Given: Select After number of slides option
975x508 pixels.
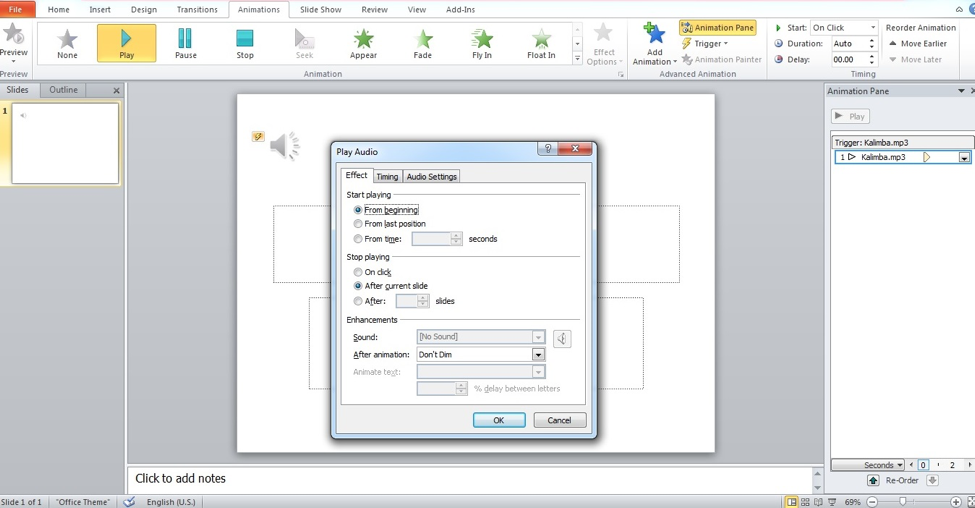Looking at the screenshot, I should [x=358, y=301].
